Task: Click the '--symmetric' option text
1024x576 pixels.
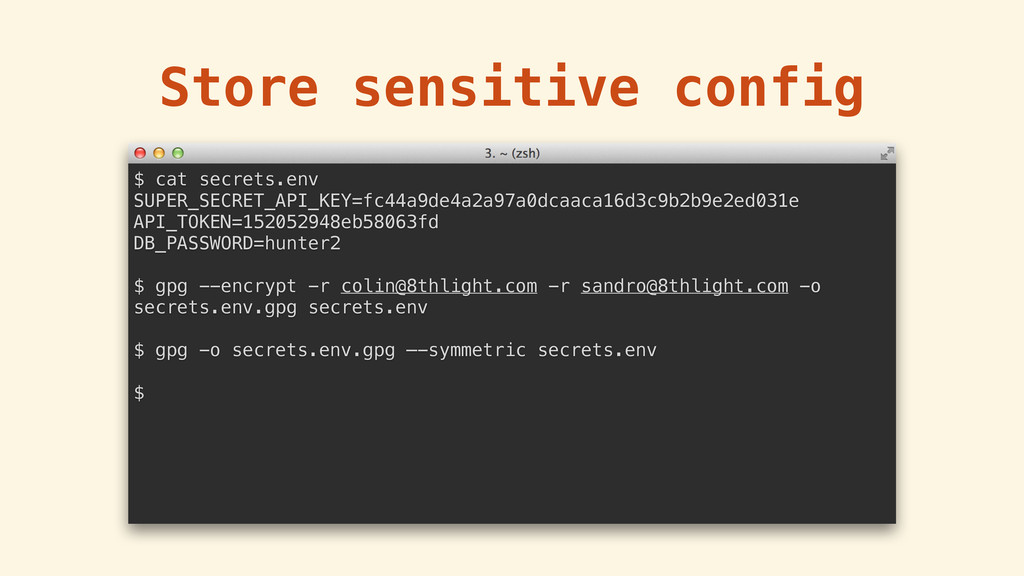Action: pyautogui.click(x=466, y=350)
